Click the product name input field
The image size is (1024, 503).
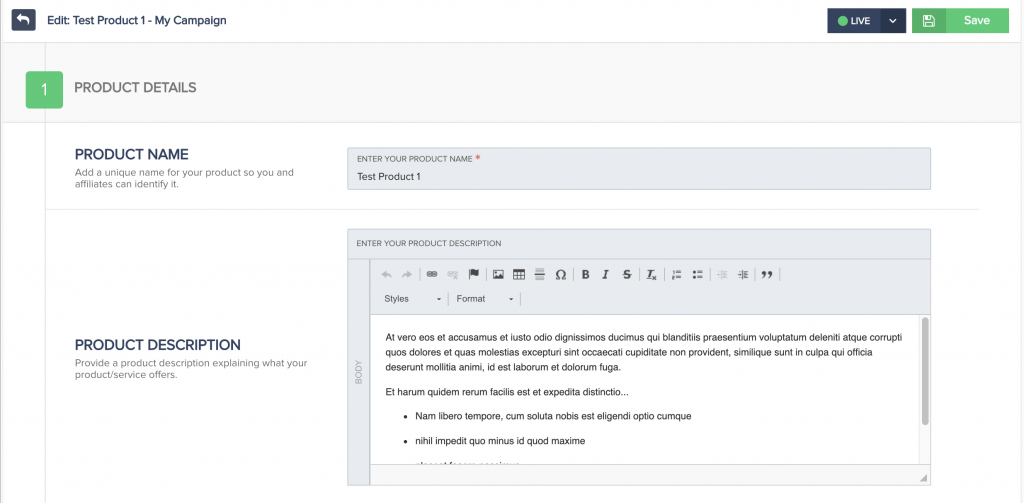click(638, 177)
